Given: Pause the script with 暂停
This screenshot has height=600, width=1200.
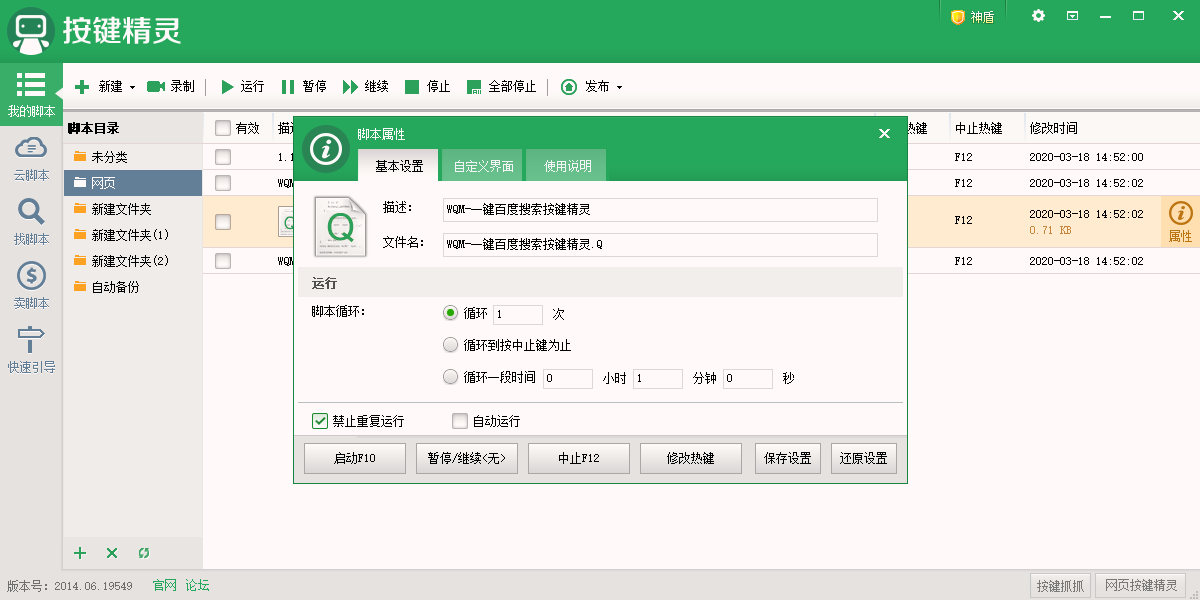Looking at the screenshot, I should (304, 87).
